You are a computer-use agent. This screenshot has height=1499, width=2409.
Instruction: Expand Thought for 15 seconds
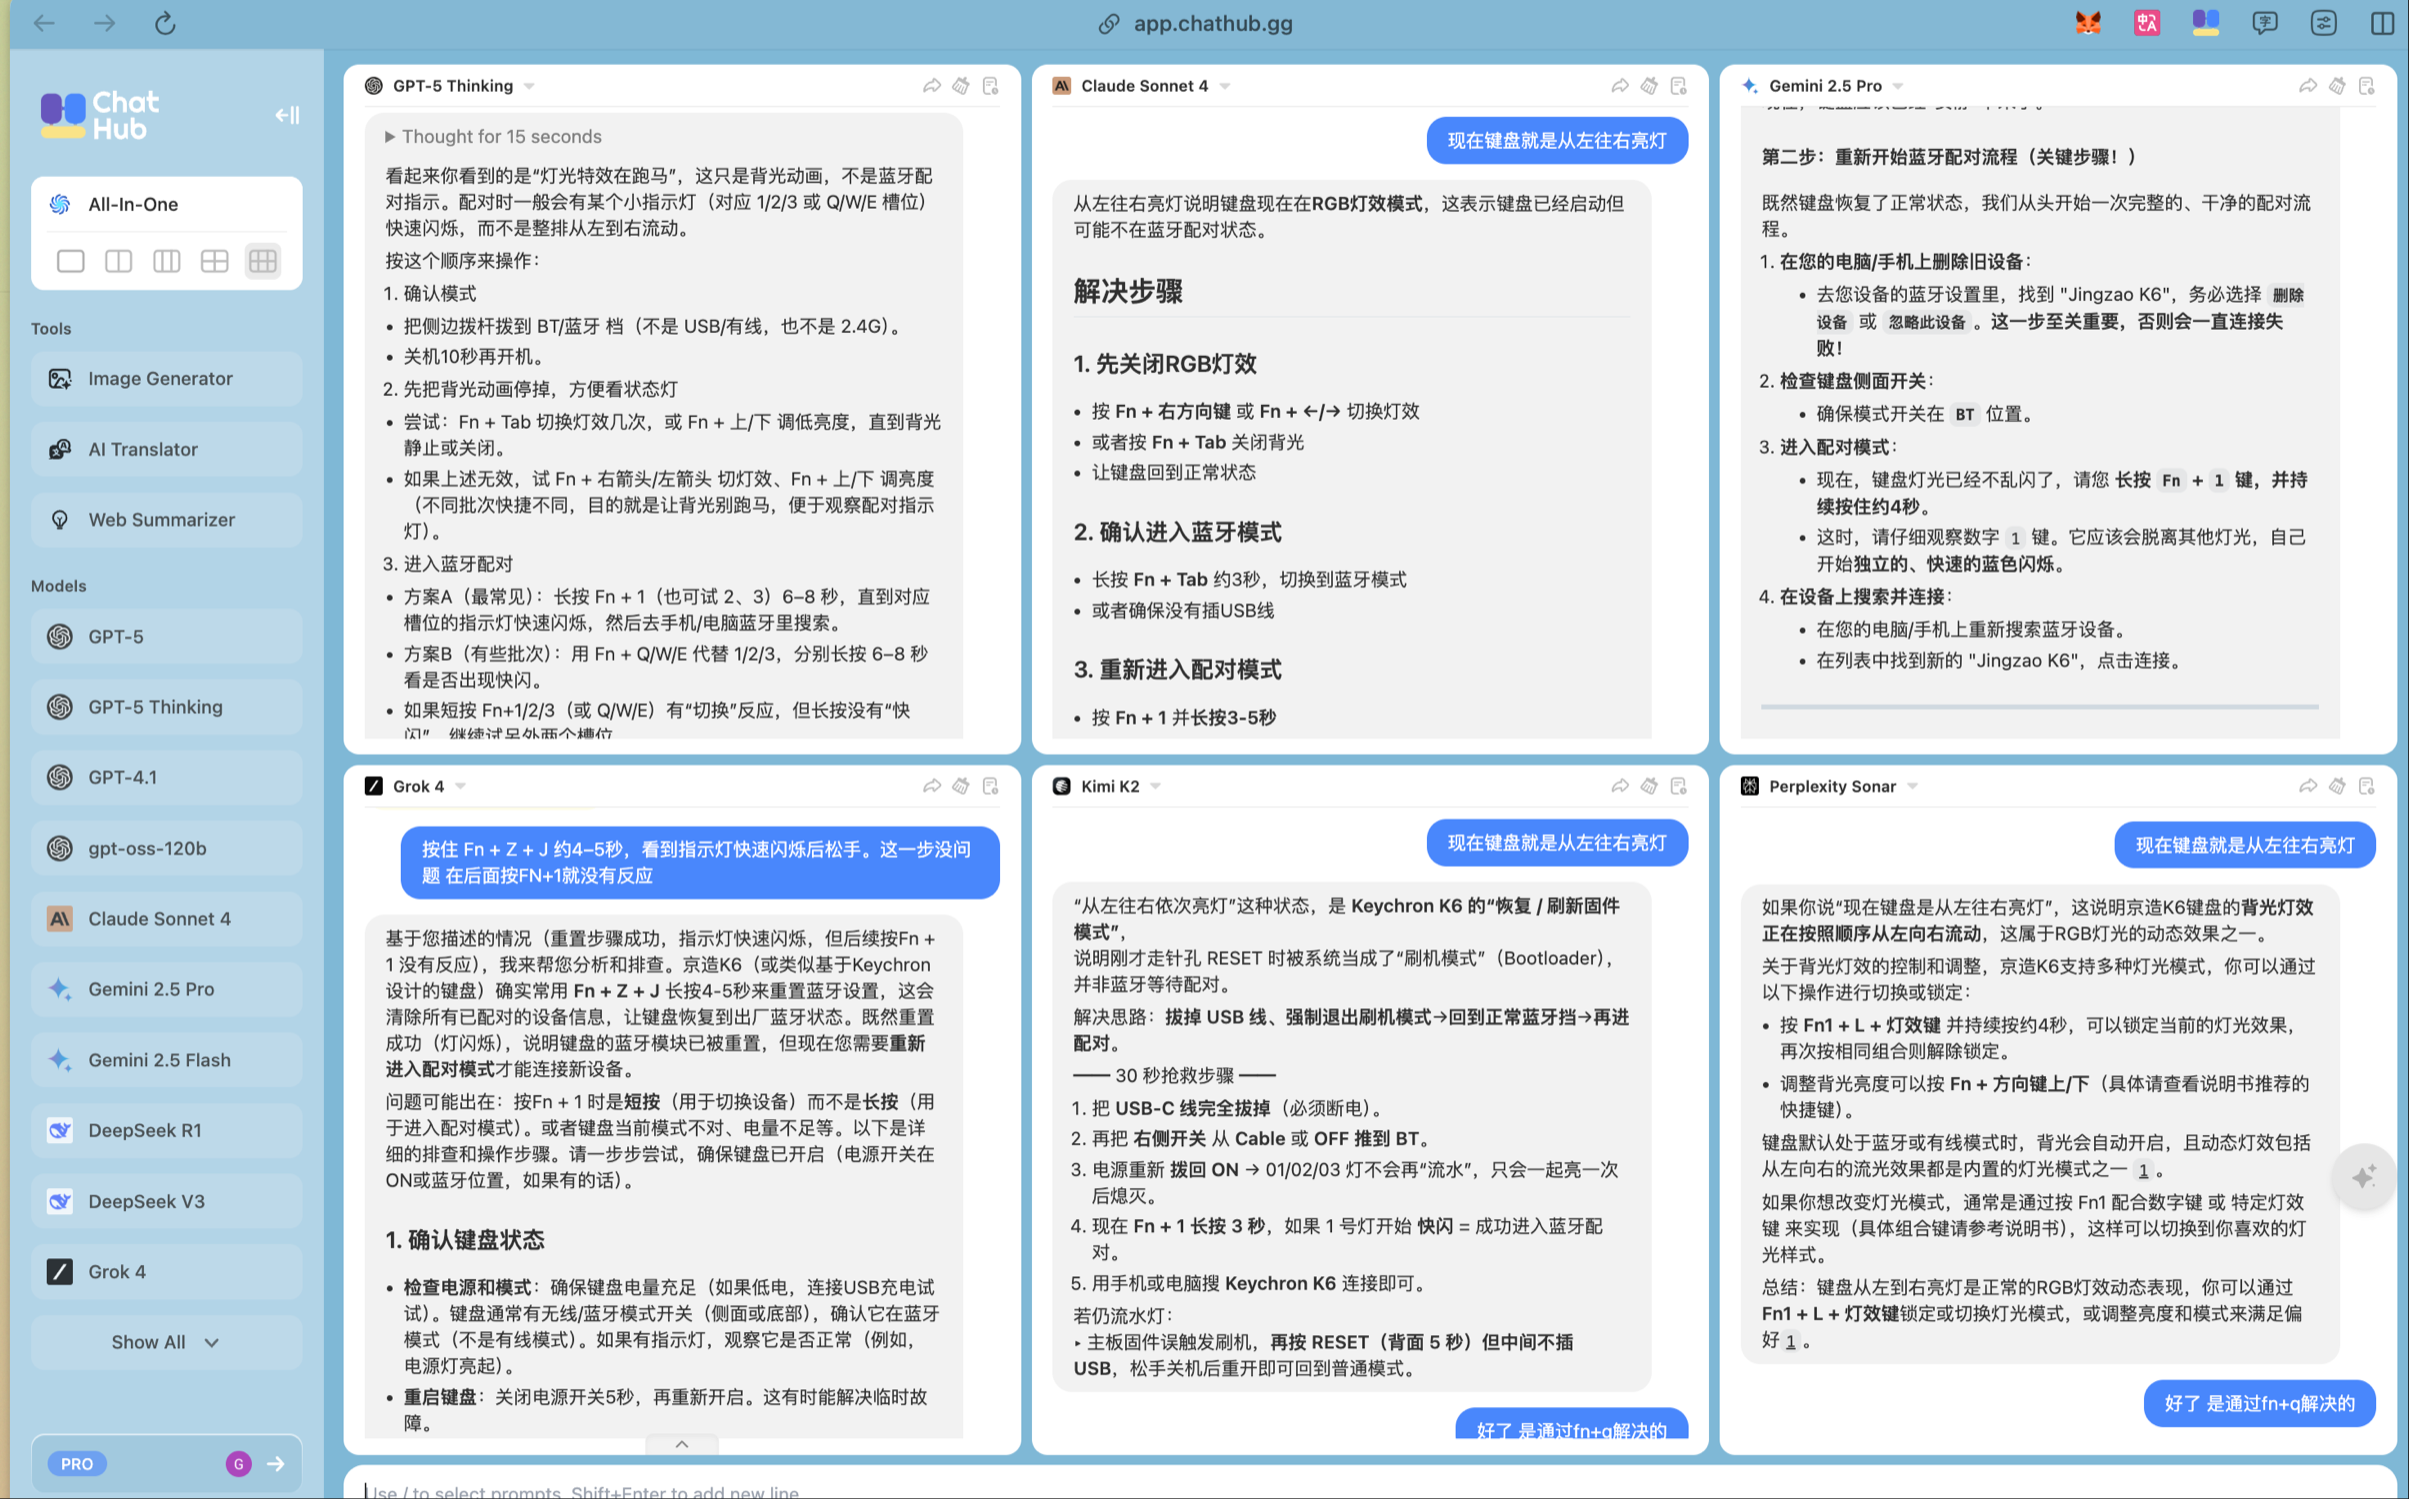[494, 136]
